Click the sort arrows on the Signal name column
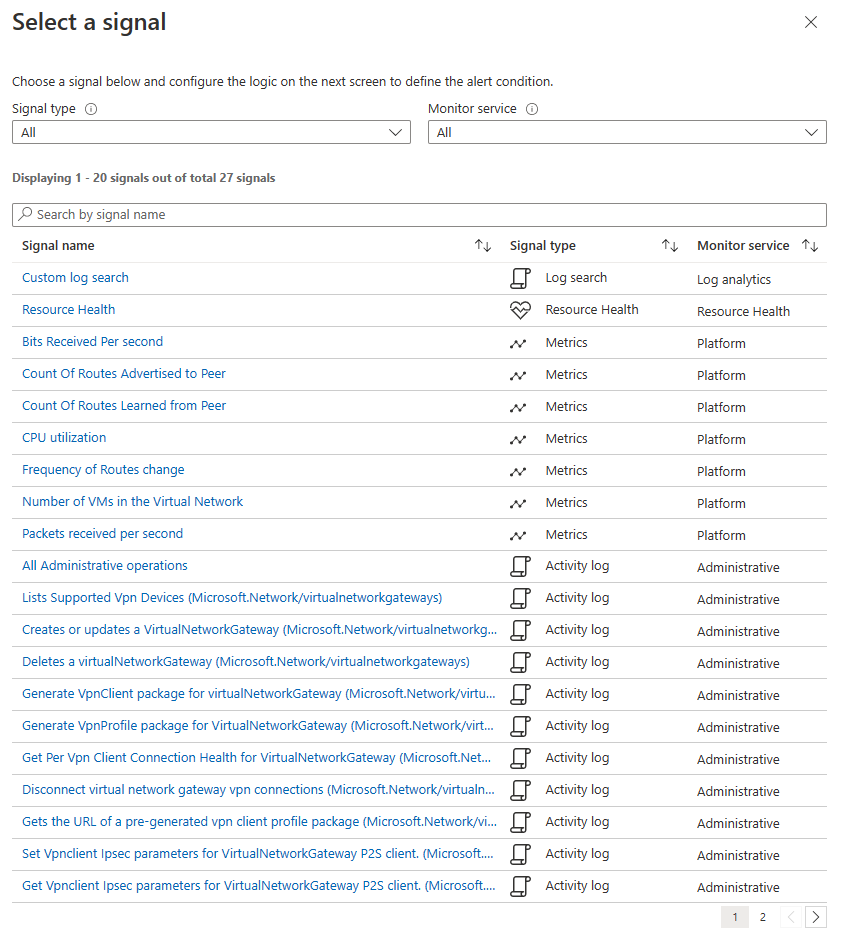 [x=483, y=245]
